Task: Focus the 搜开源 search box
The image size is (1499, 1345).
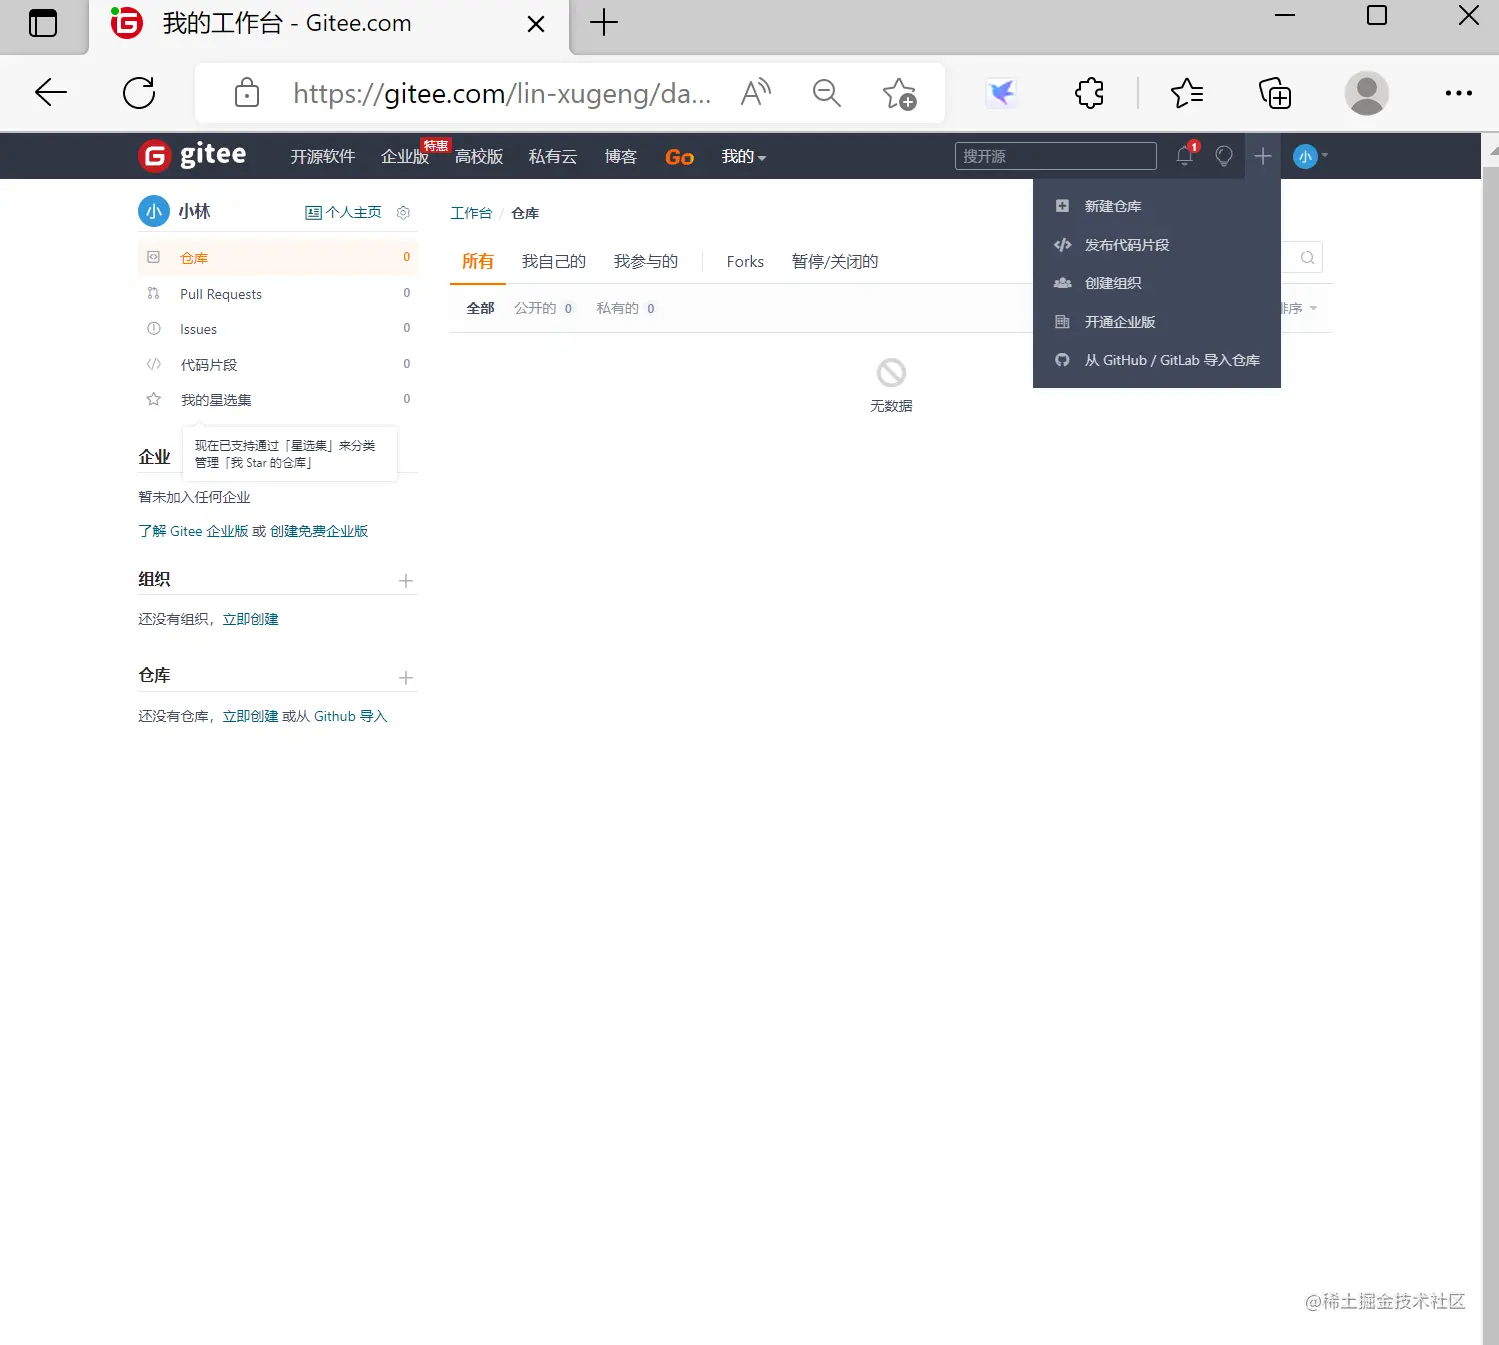Action: tap(1056, 156)
